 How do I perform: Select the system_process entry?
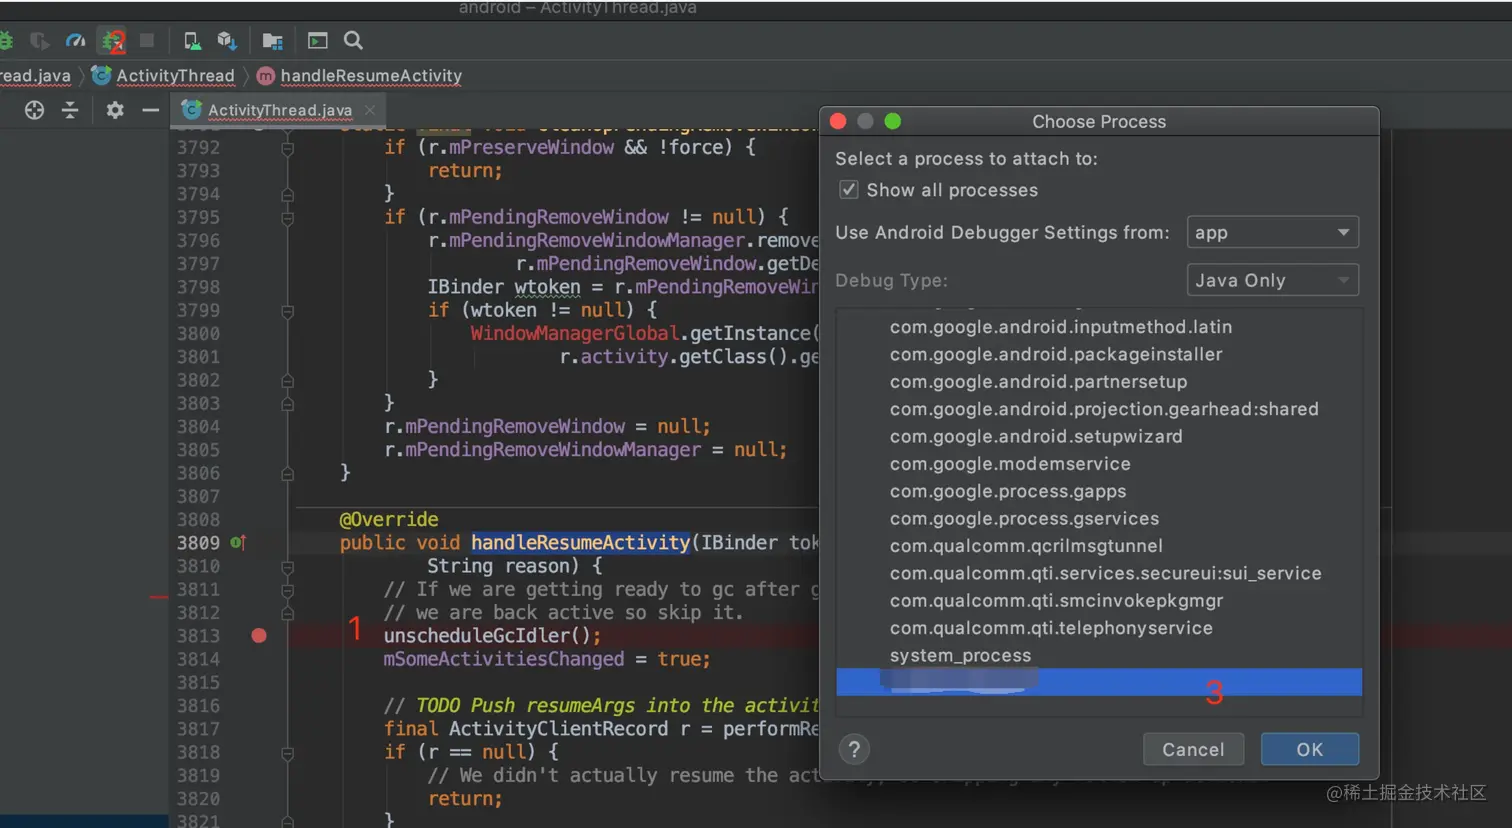(x=1099, y=656)
